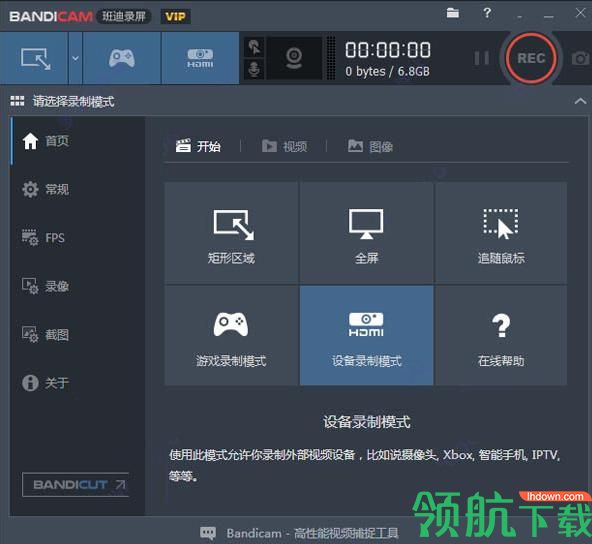Select the 开始 tab

pos(198,146)
